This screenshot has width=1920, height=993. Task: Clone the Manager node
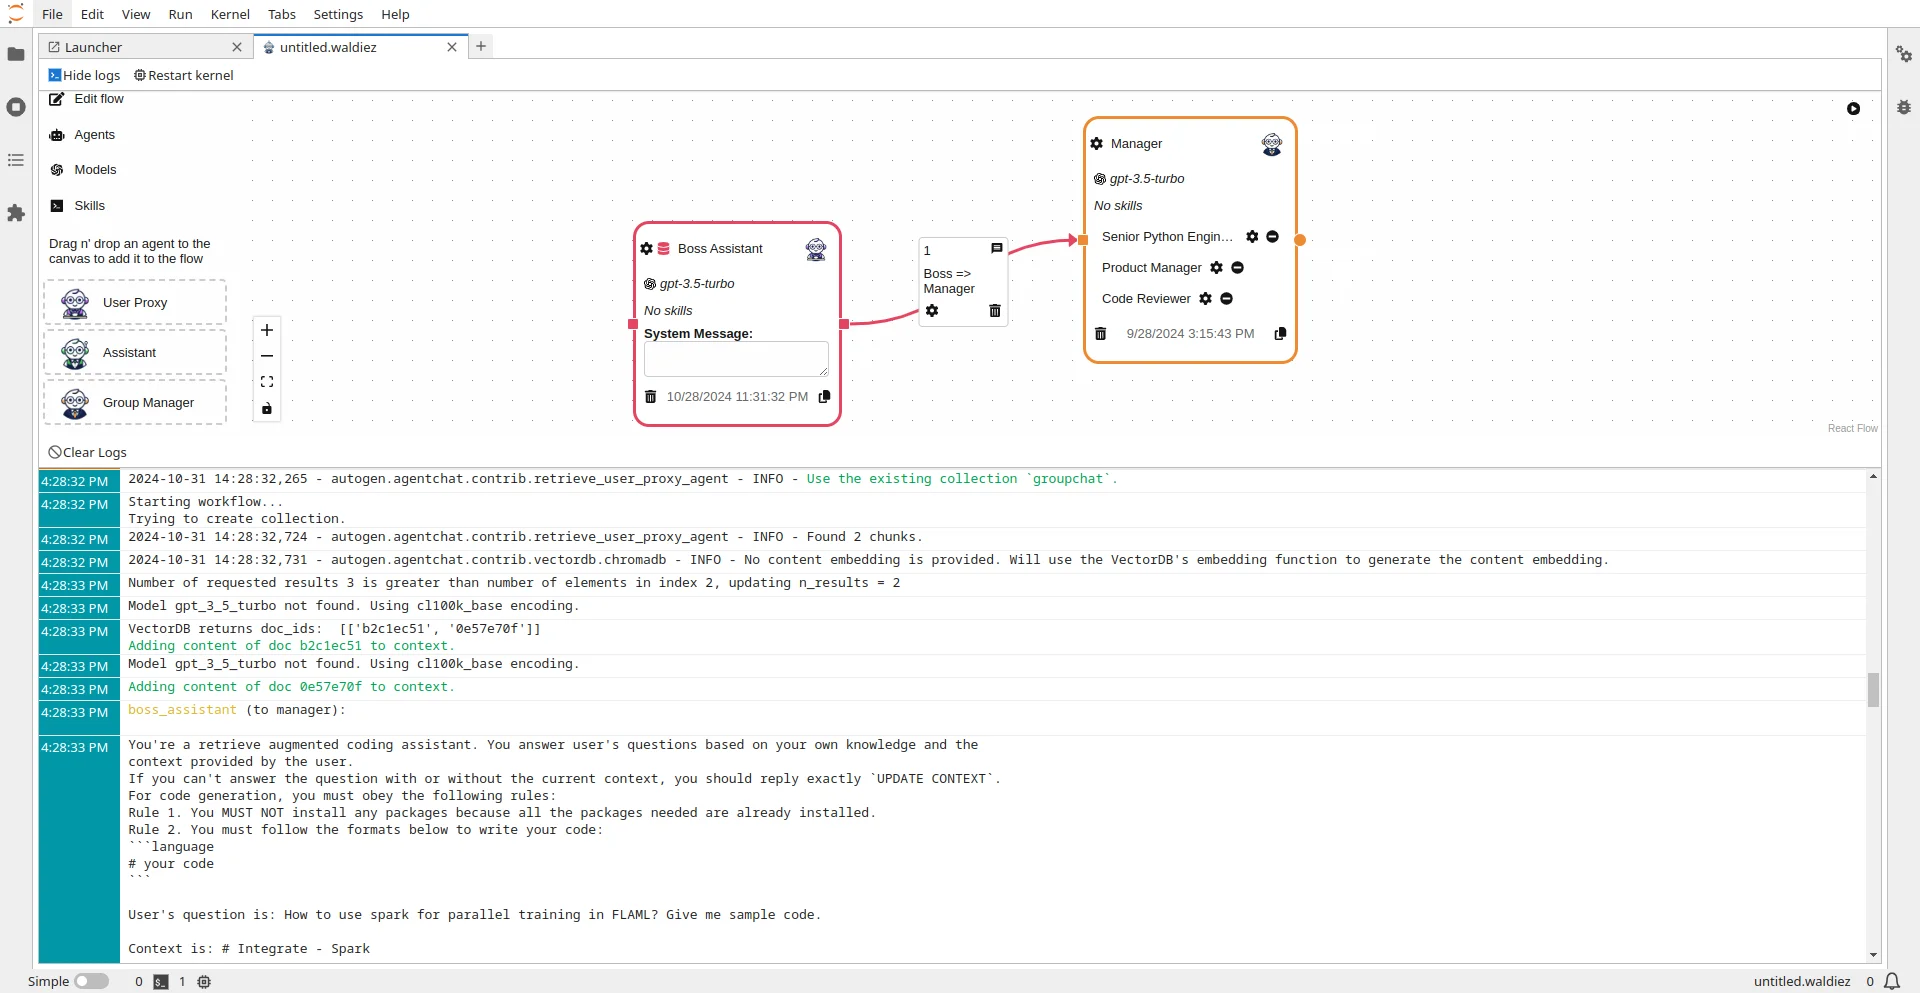1280,334
